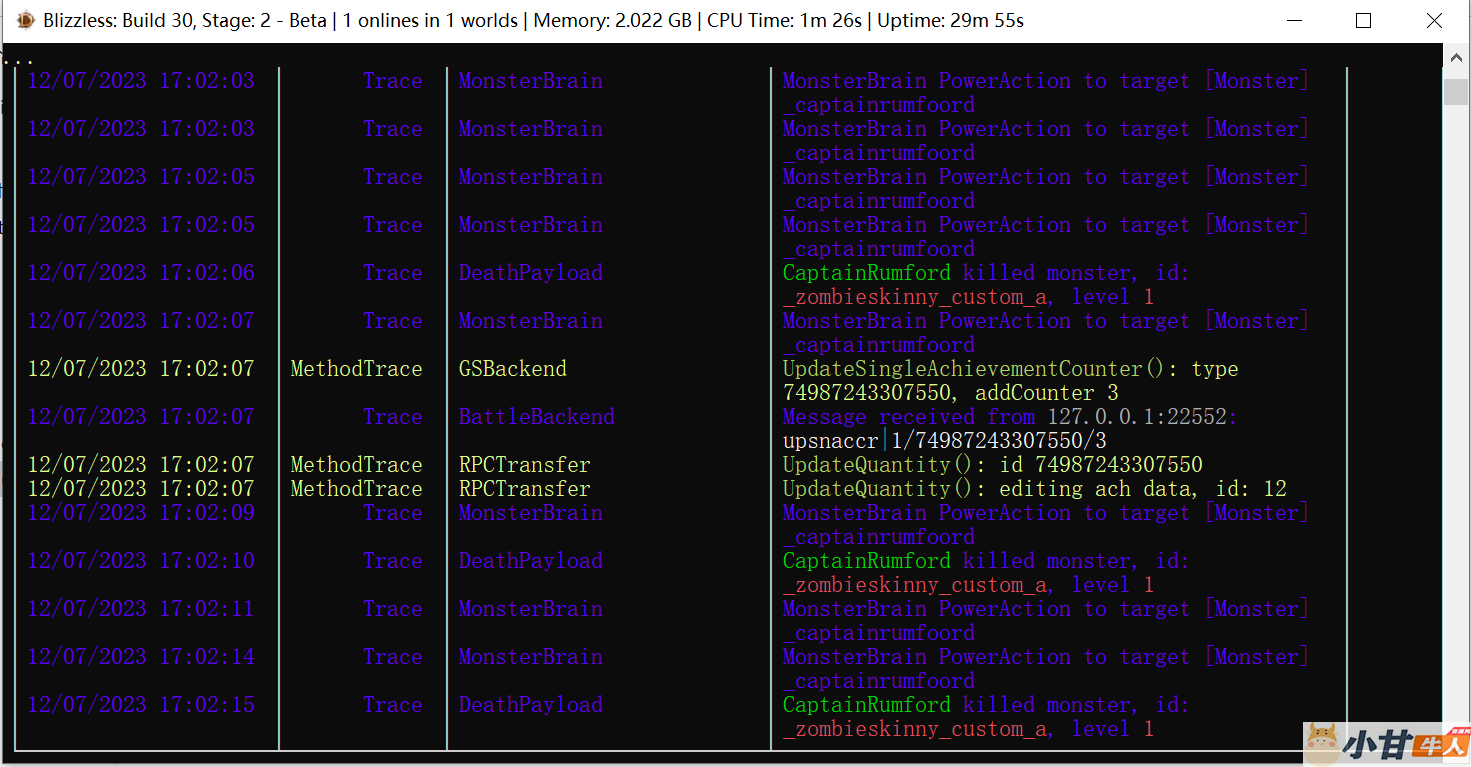Click 'UpdateQuantity(): editing ach data, id: 12'
The image size is (1471, 767).
point(1034,488)
